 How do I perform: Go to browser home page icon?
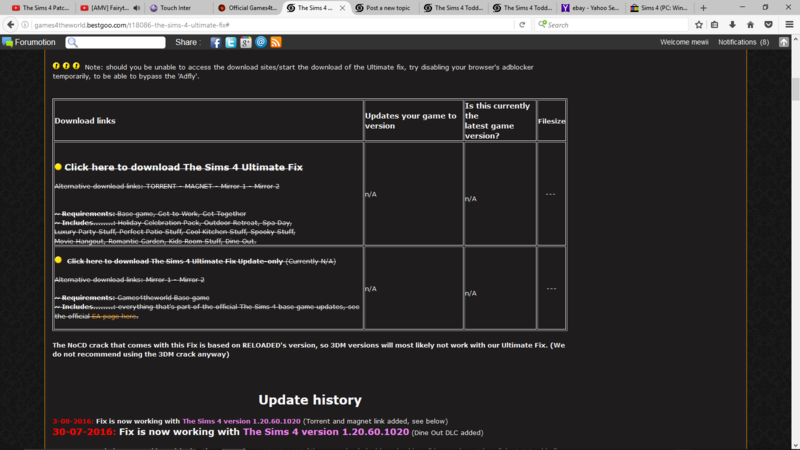(751, 24)
